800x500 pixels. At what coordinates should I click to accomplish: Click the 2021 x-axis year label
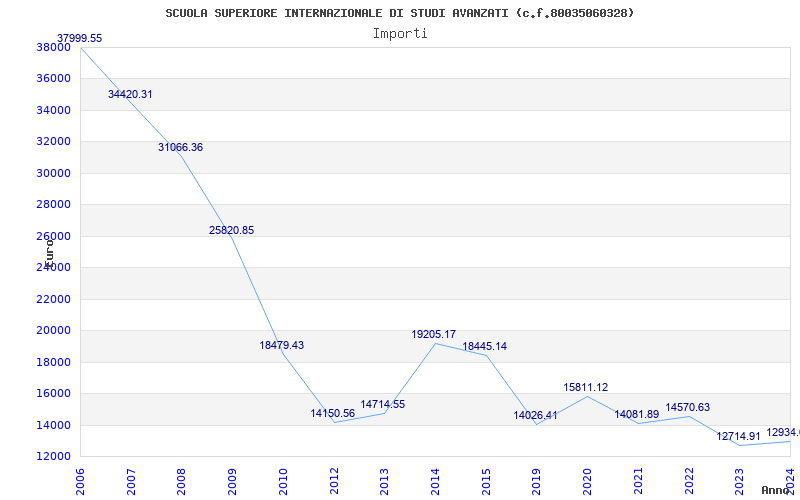click(x=638, y=481)
